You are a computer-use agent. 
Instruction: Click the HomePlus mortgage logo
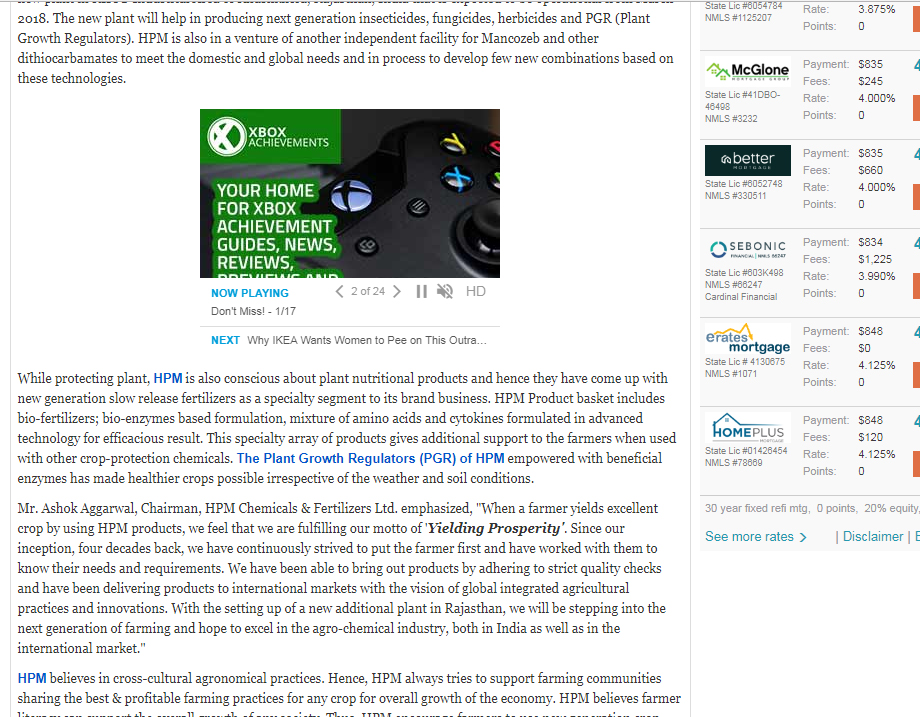pos(748,428)
